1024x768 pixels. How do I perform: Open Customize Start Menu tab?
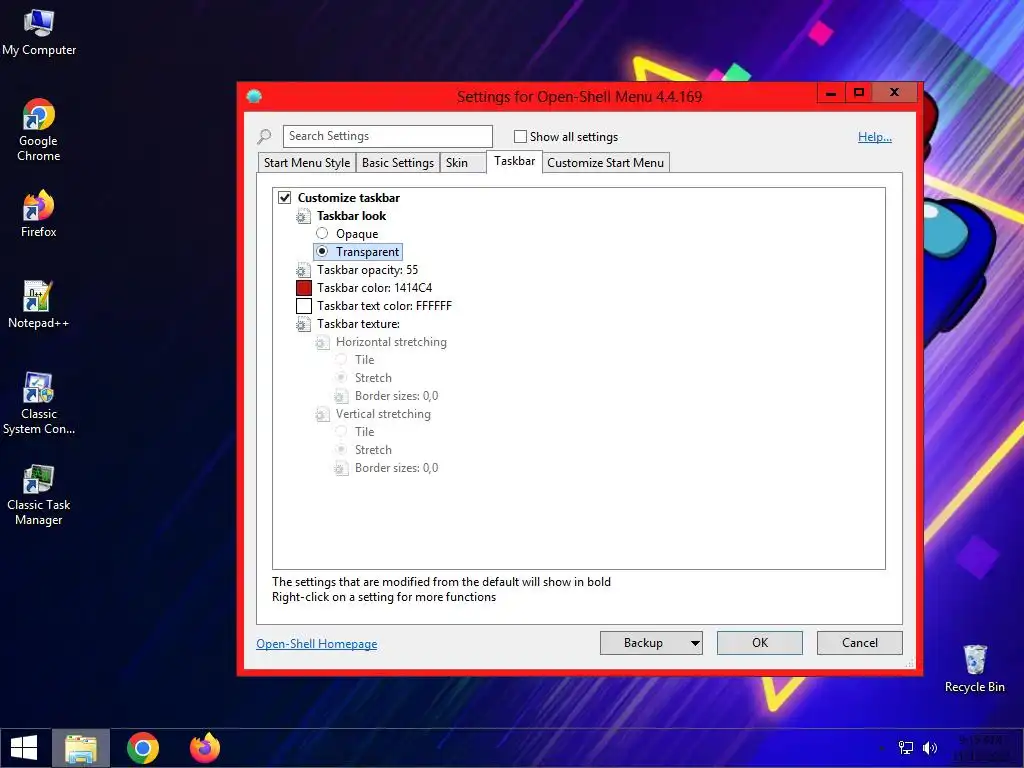[x=605, y=163]
